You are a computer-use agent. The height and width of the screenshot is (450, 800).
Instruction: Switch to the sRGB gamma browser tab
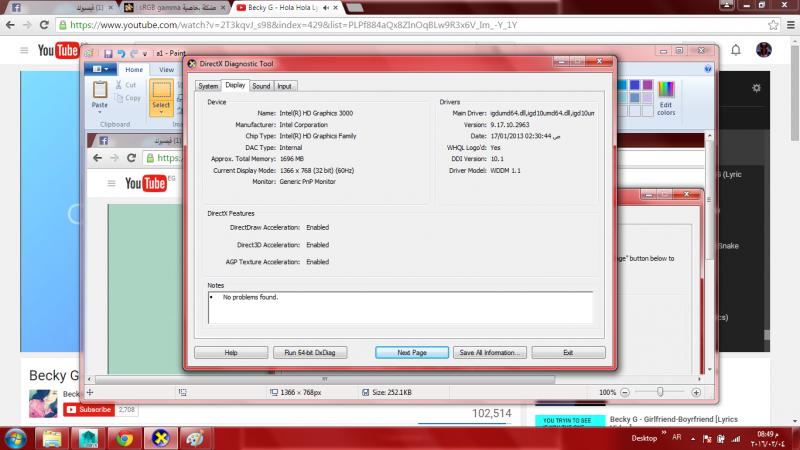point(176,7)
